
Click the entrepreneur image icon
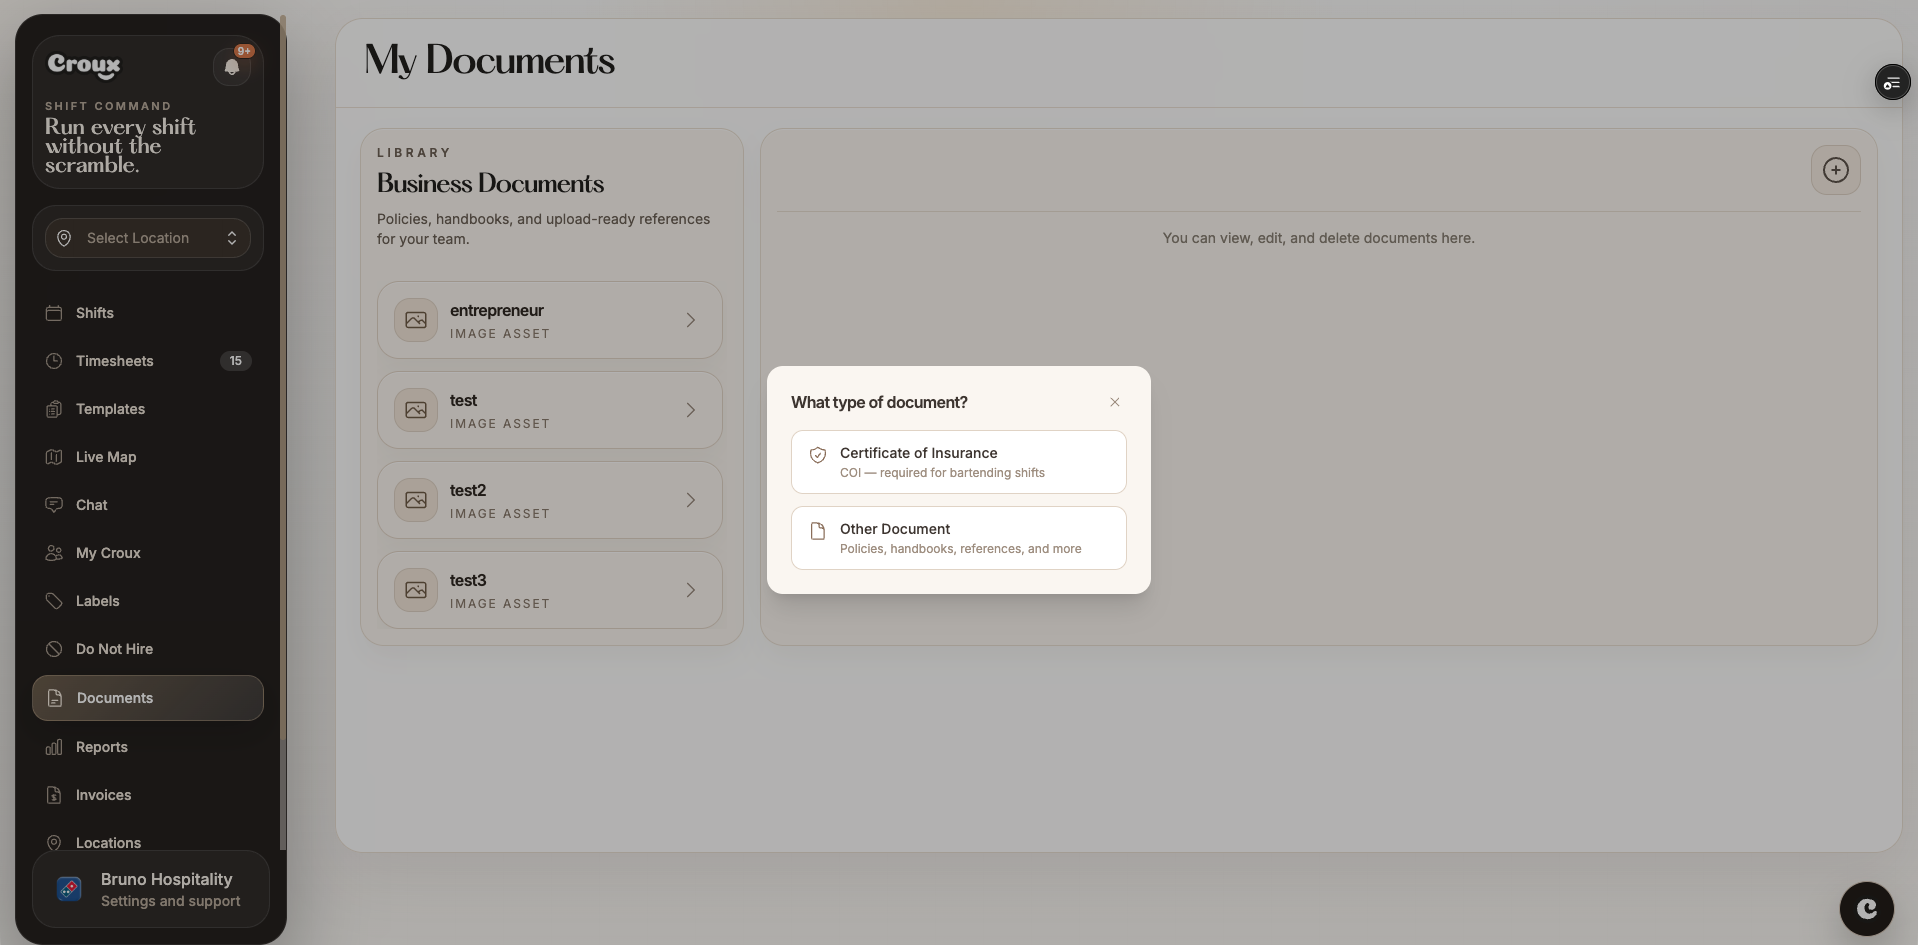click(416, 320)
